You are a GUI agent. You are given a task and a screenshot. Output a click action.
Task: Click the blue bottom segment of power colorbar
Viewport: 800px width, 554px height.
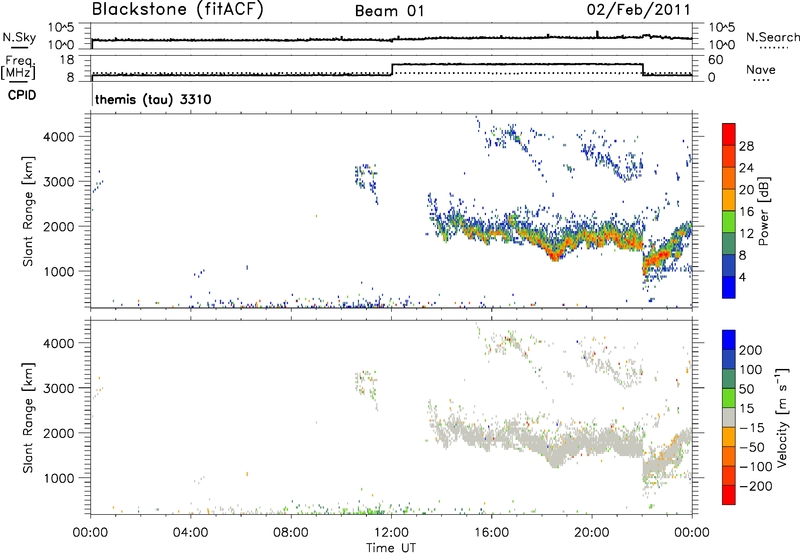click(729, 287)
